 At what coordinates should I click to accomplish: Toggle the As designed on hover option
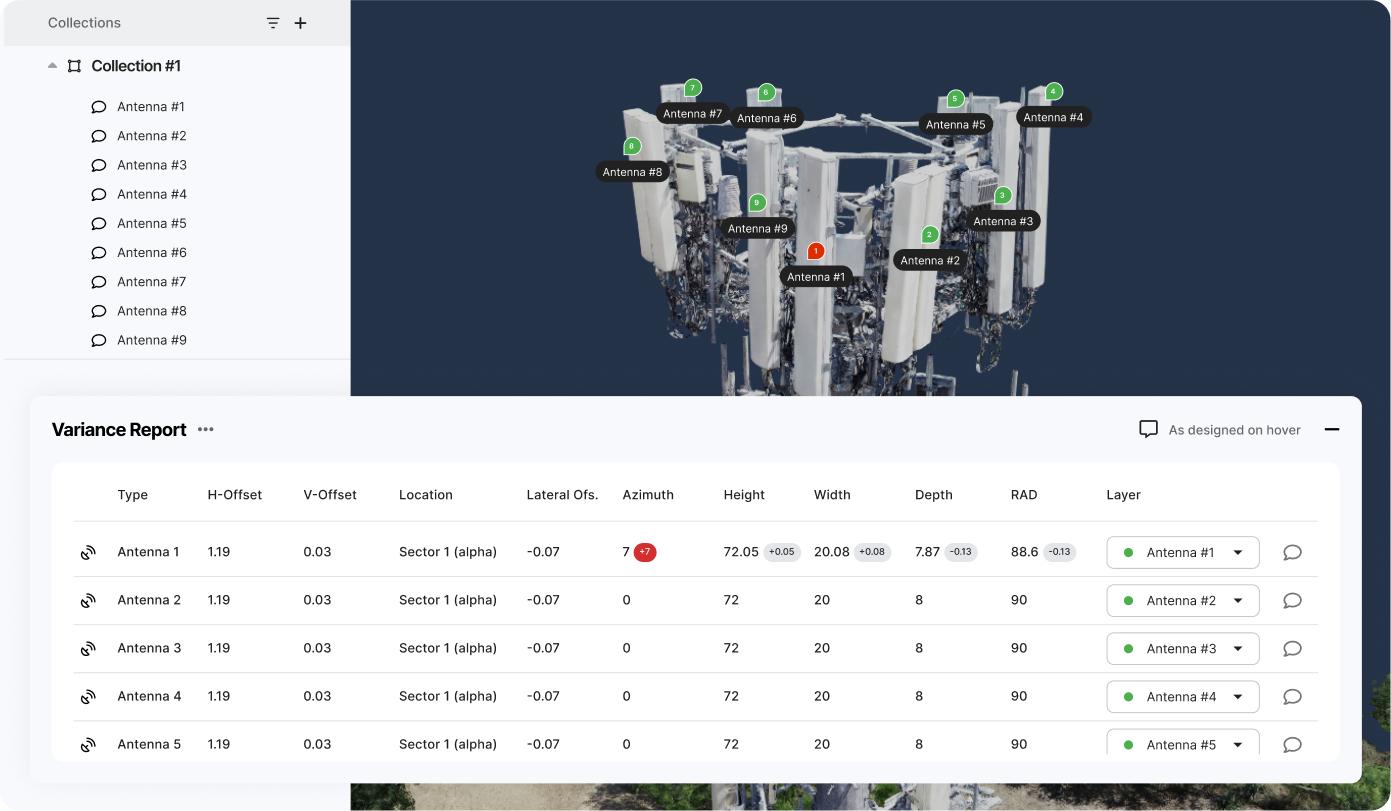coord(1234,429)
